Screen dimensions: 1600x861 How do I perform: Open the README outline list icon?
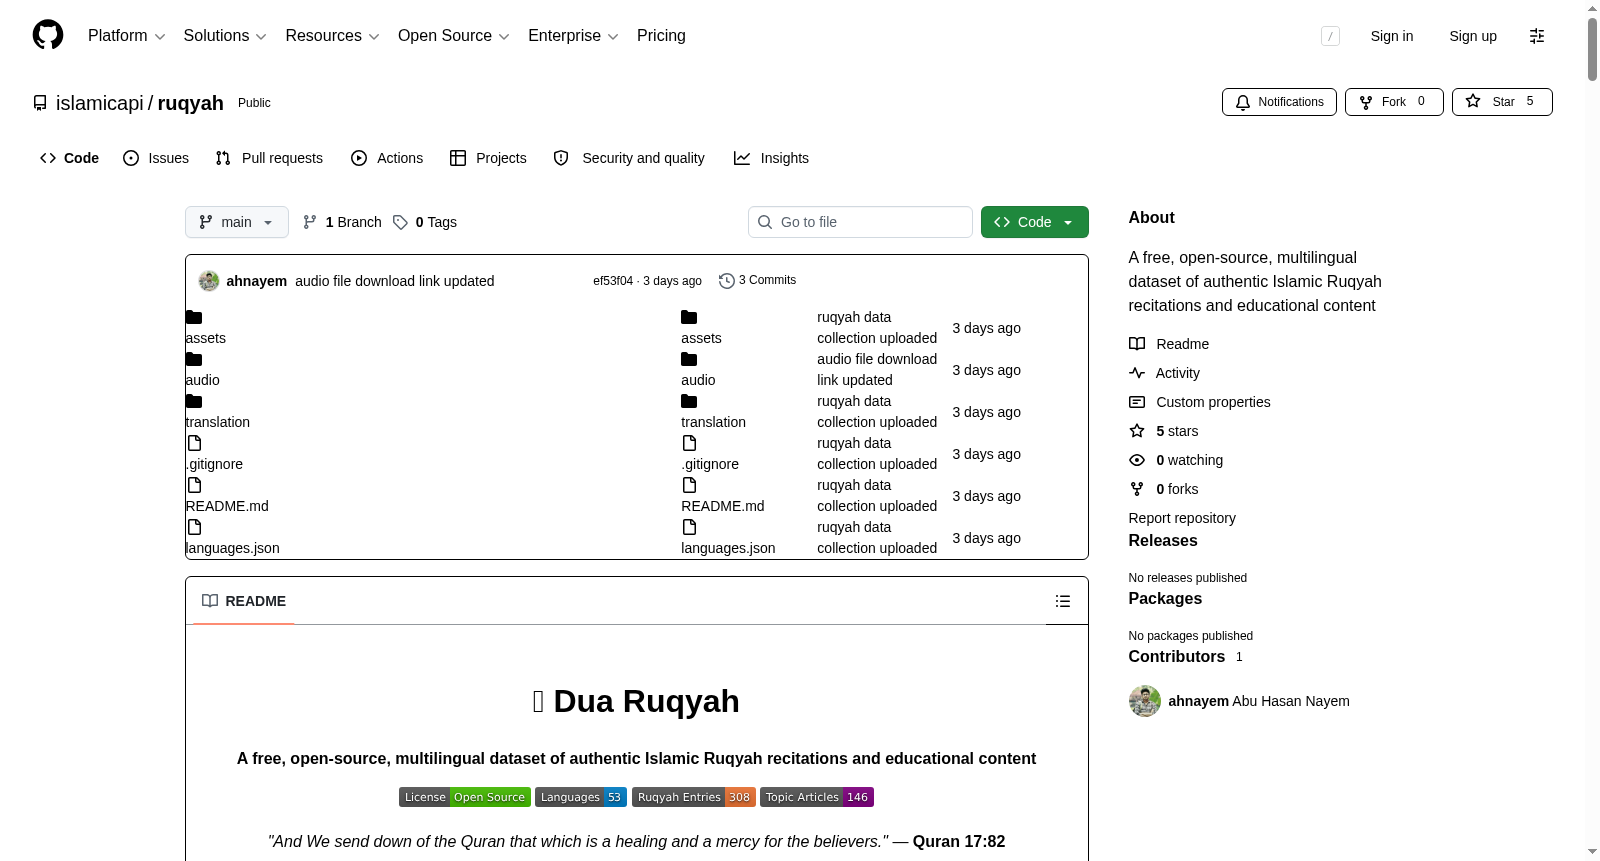(1063, 601)
